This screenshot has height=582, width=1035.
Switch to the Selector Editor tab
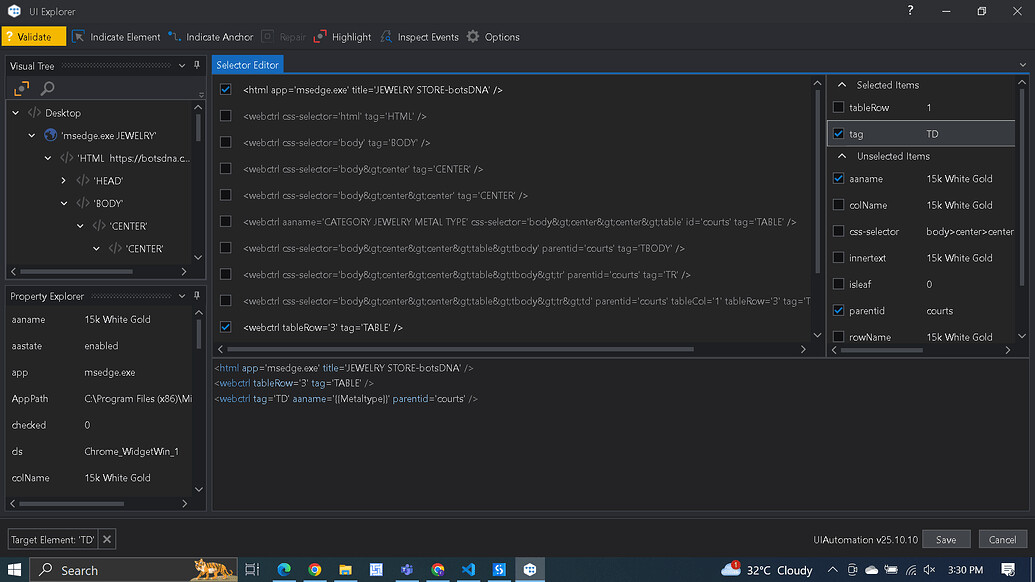coord(248,65)
